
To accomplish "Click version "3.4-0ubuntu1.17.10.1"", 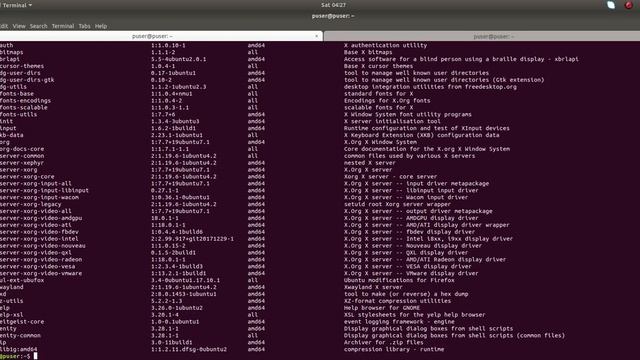I will tap(186, 280).
